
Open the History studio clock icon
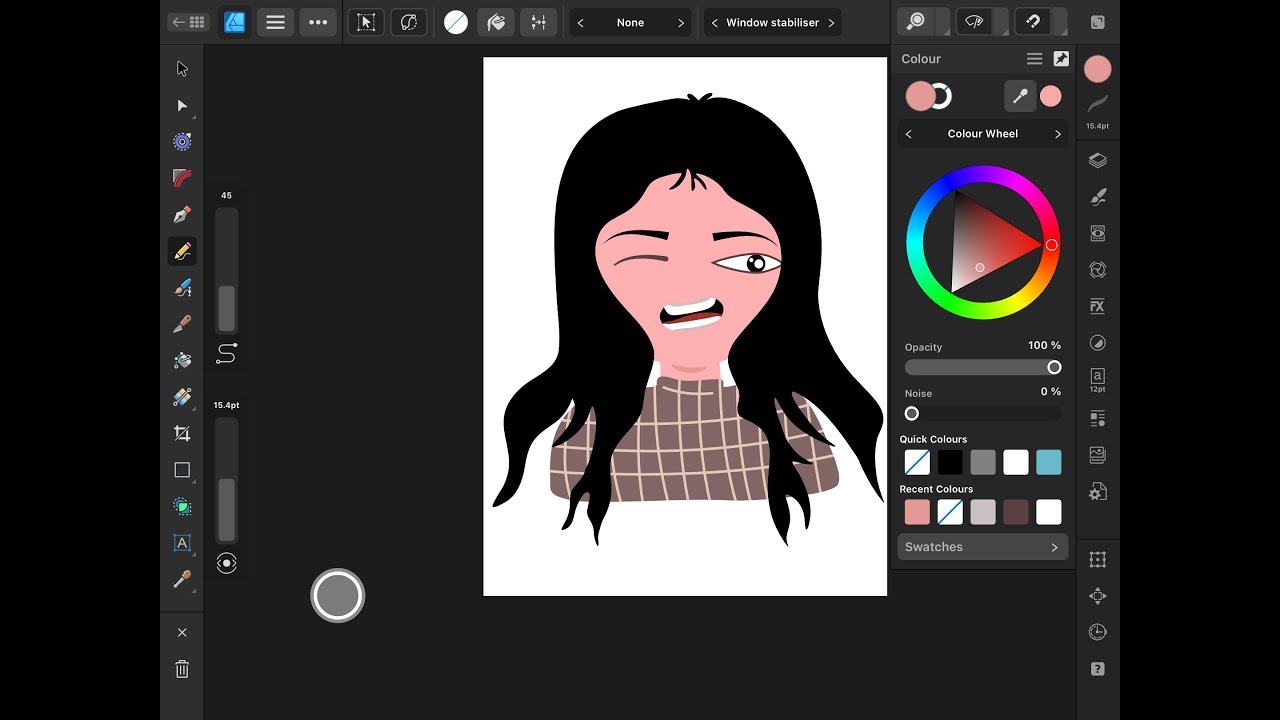[x=1098, y=632]
